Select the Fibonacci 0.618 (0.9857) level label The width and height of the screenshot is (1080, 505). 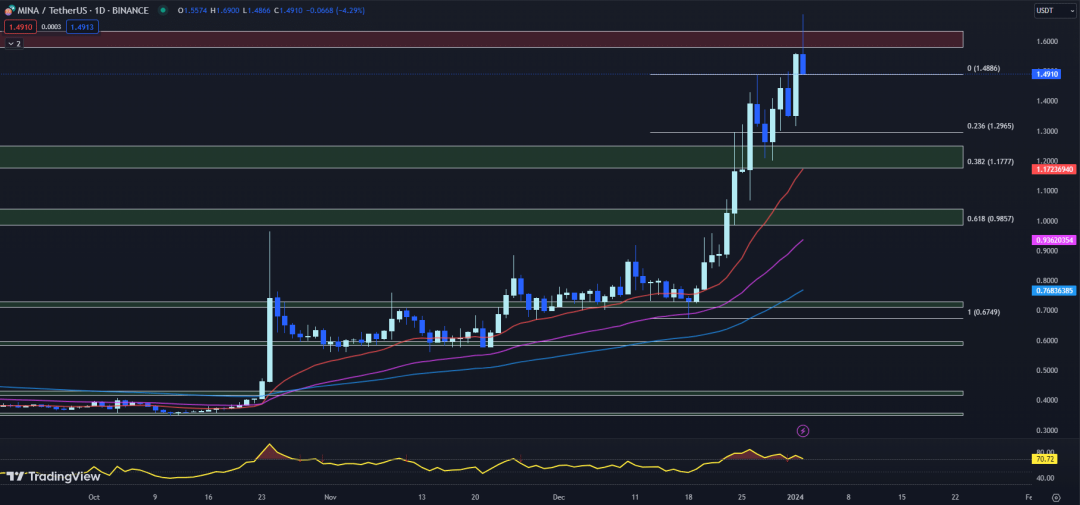[990, 218]
